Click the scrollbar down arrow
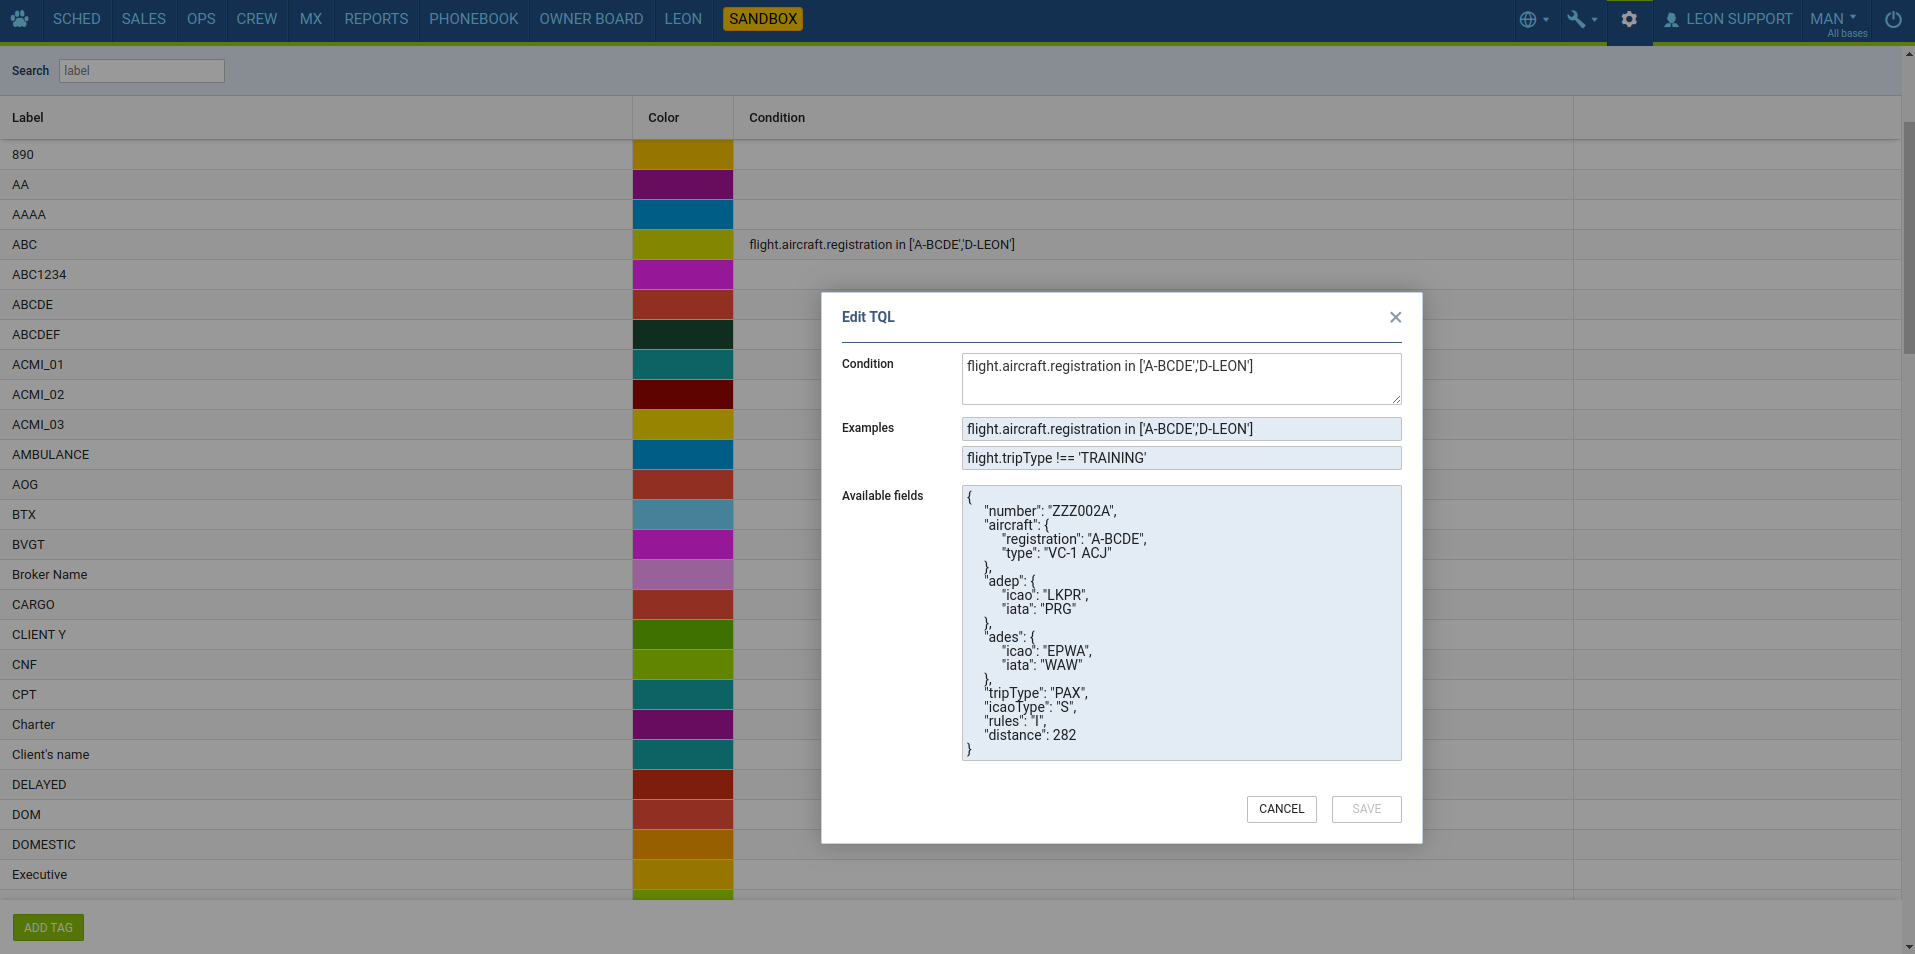The height and width of the screenshot is (954, 1915). click(x=1908, y=946)
